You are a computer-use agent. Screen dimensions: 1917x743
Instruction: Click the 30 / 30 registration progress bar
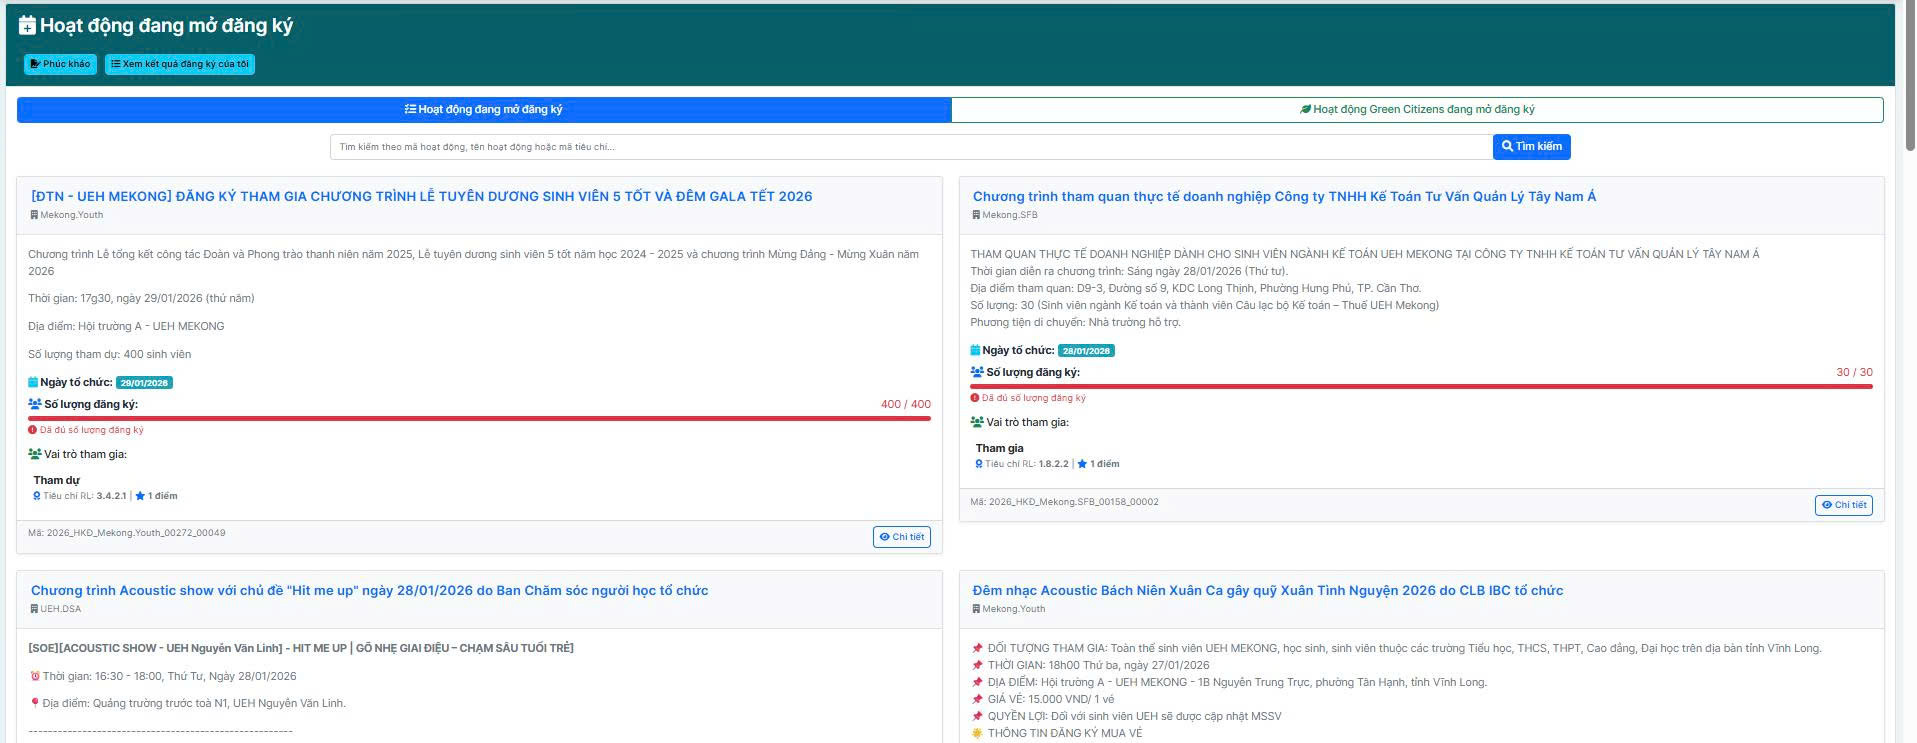(x=1421, y=386)
